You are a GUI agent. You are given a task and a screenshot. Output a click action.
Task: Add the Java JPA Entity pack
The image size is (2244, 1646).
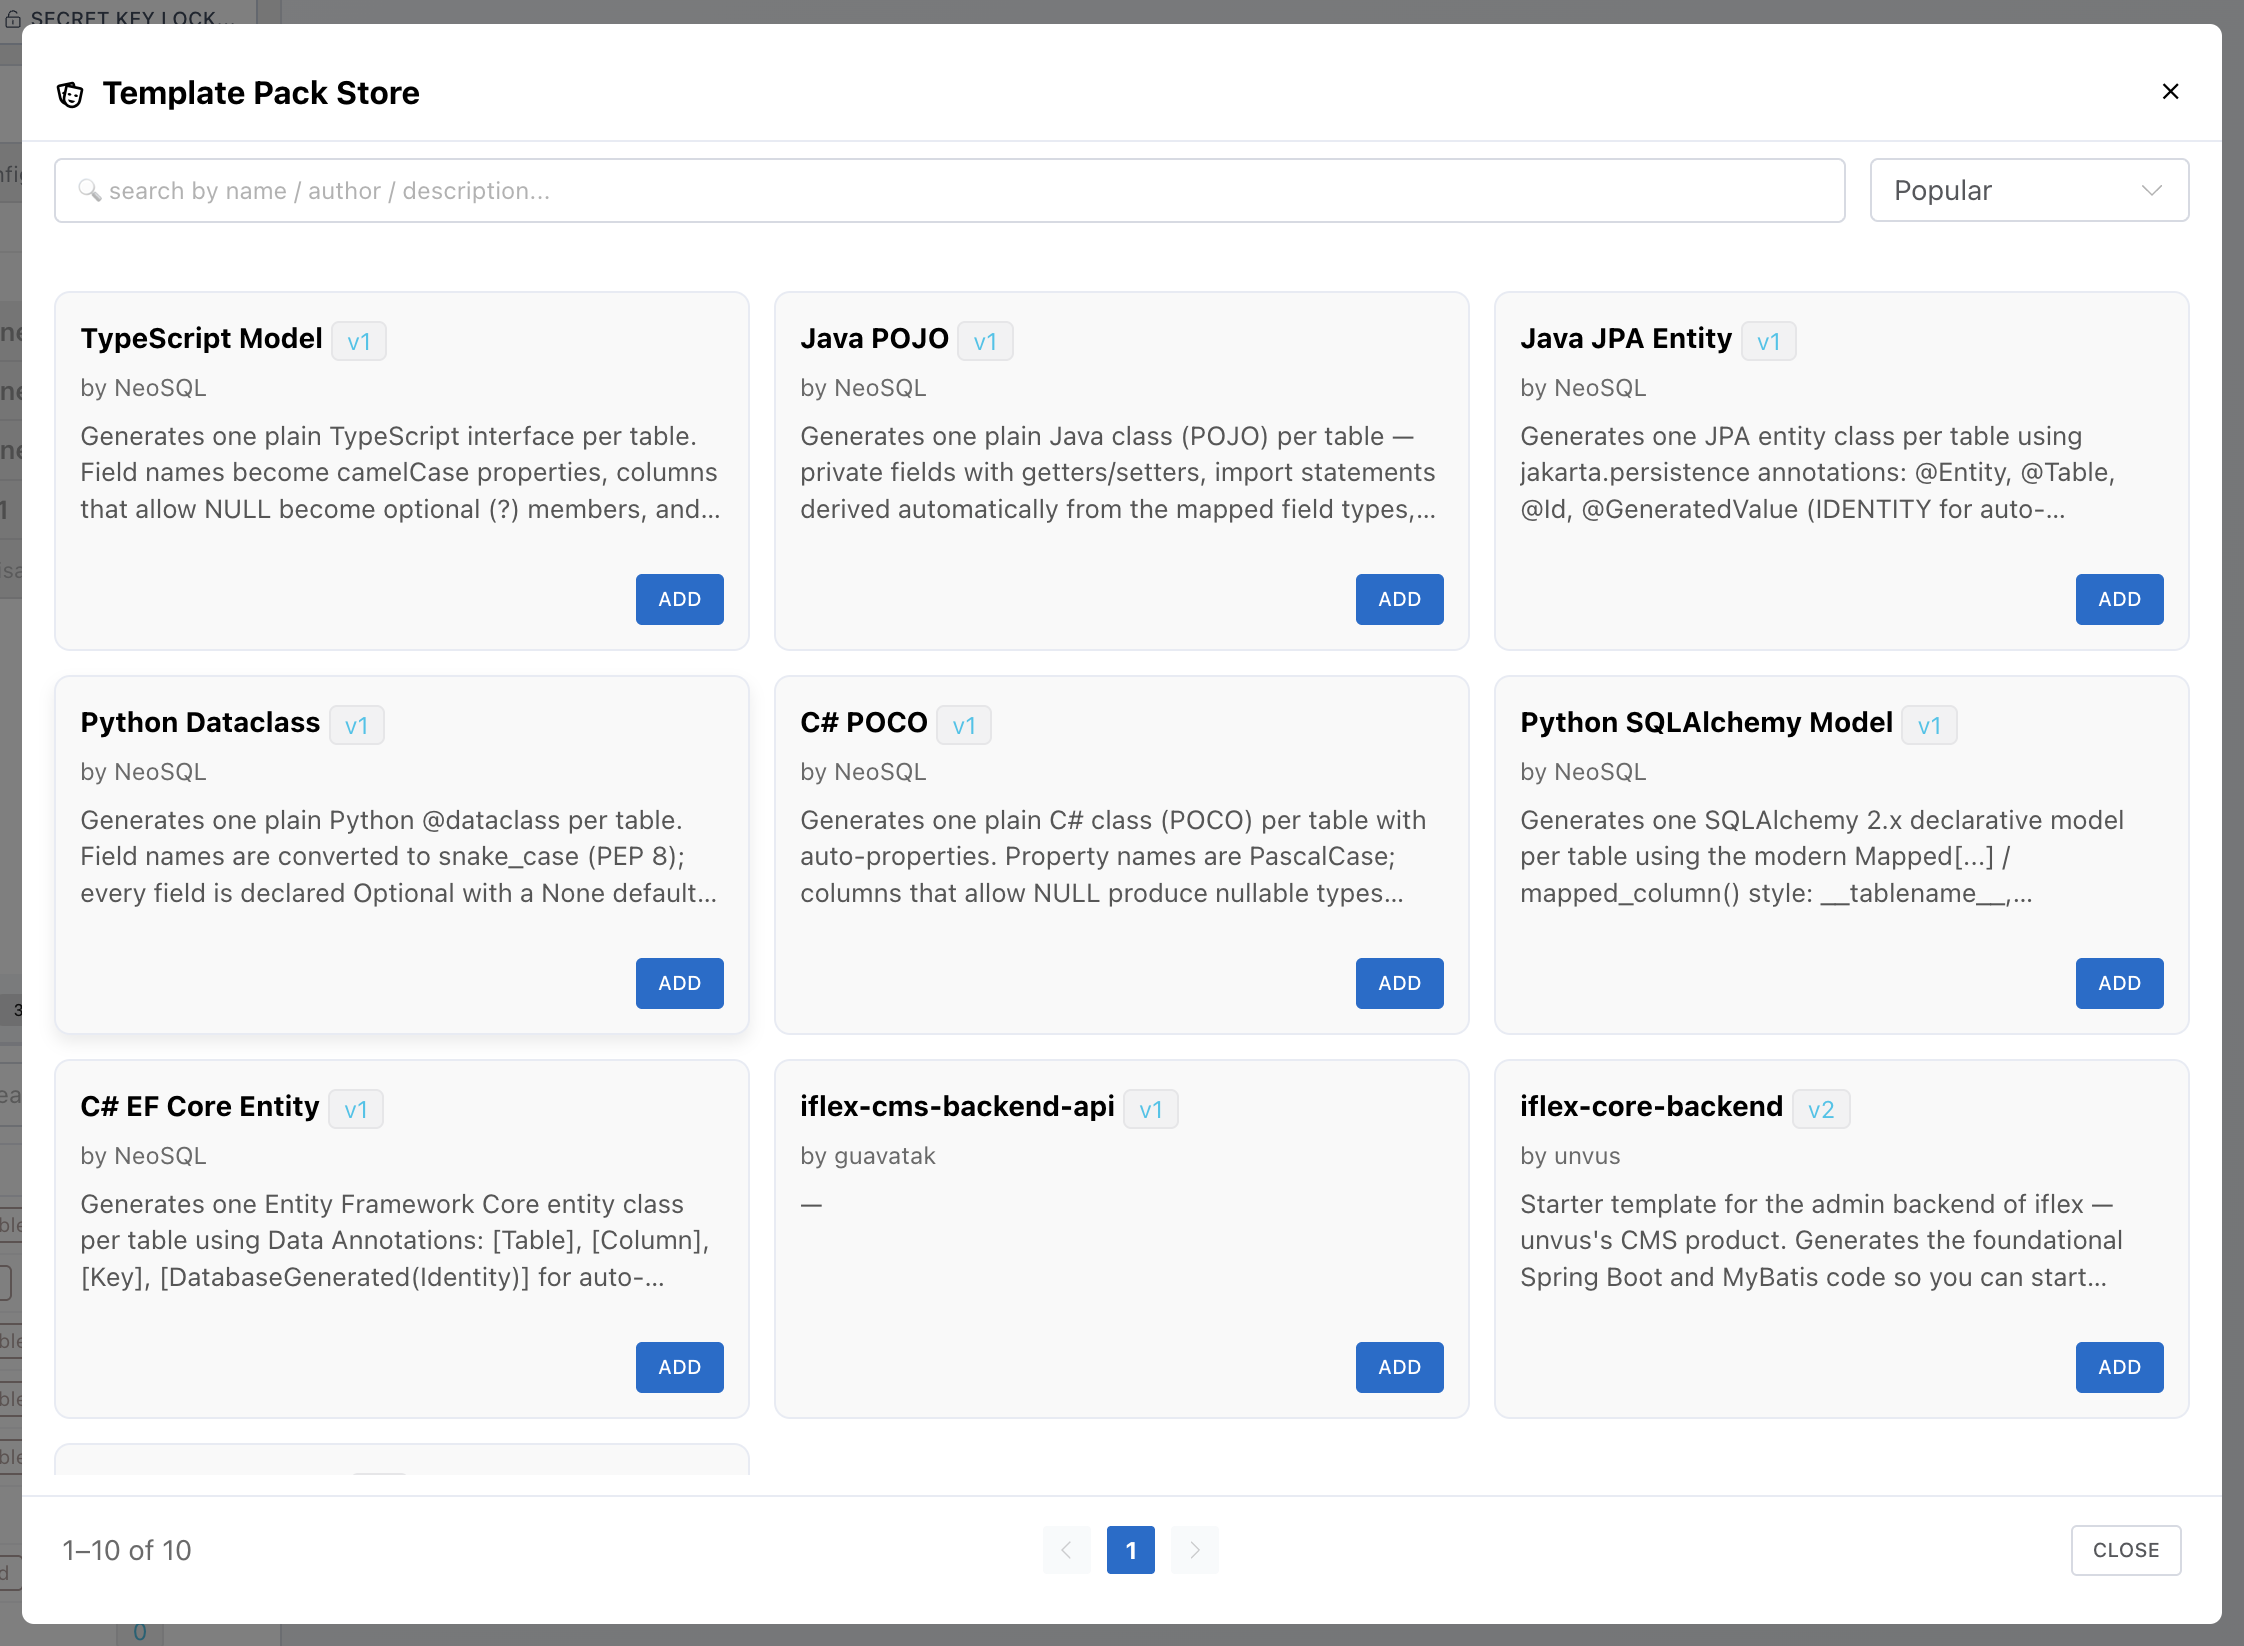(2119, 599)
